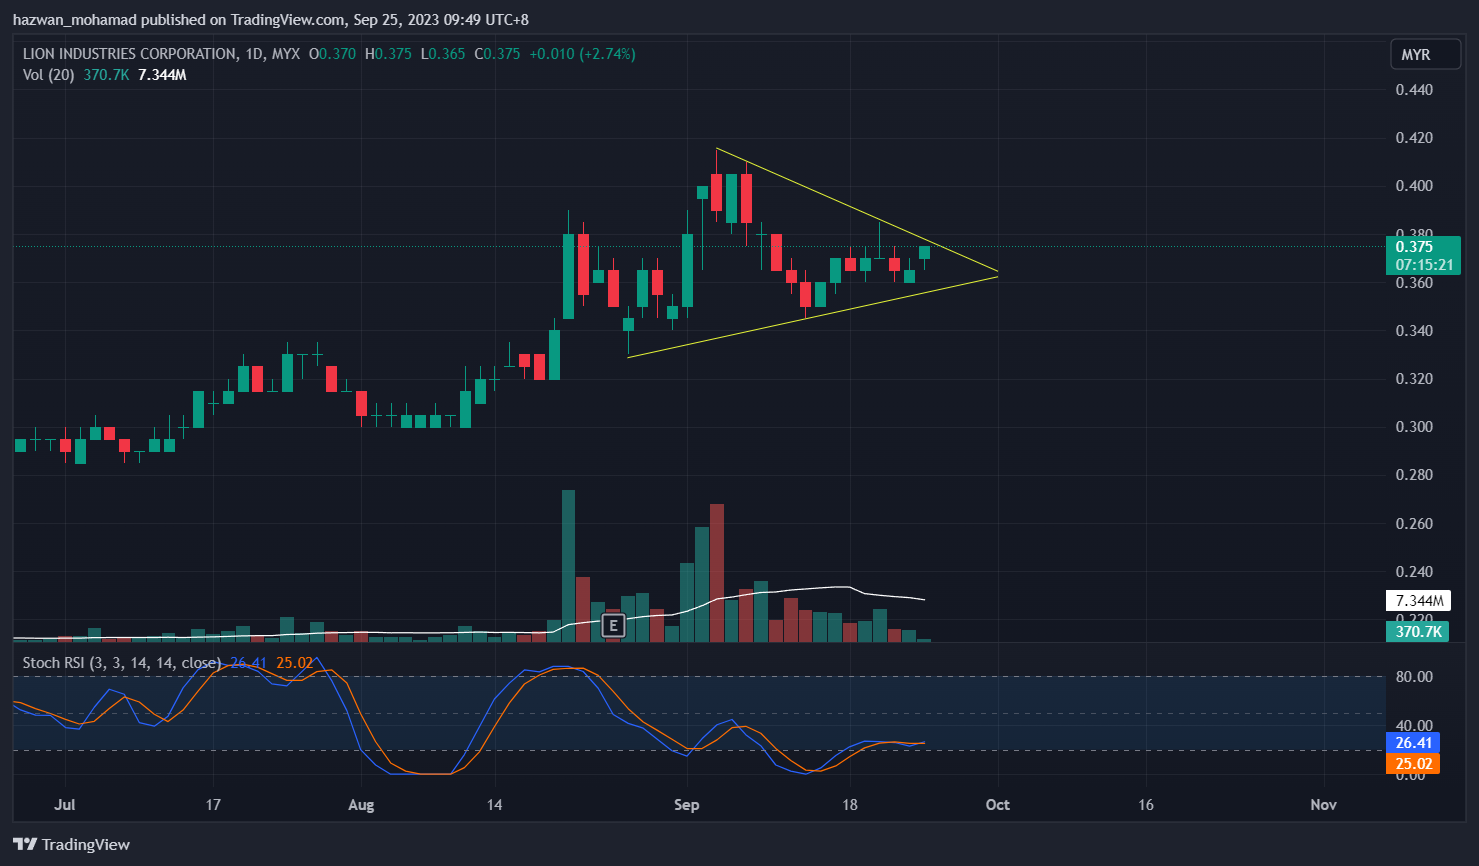Click the Nov label on the time axis
The image size is (1479, 866).
click(x=1324, y=805)
